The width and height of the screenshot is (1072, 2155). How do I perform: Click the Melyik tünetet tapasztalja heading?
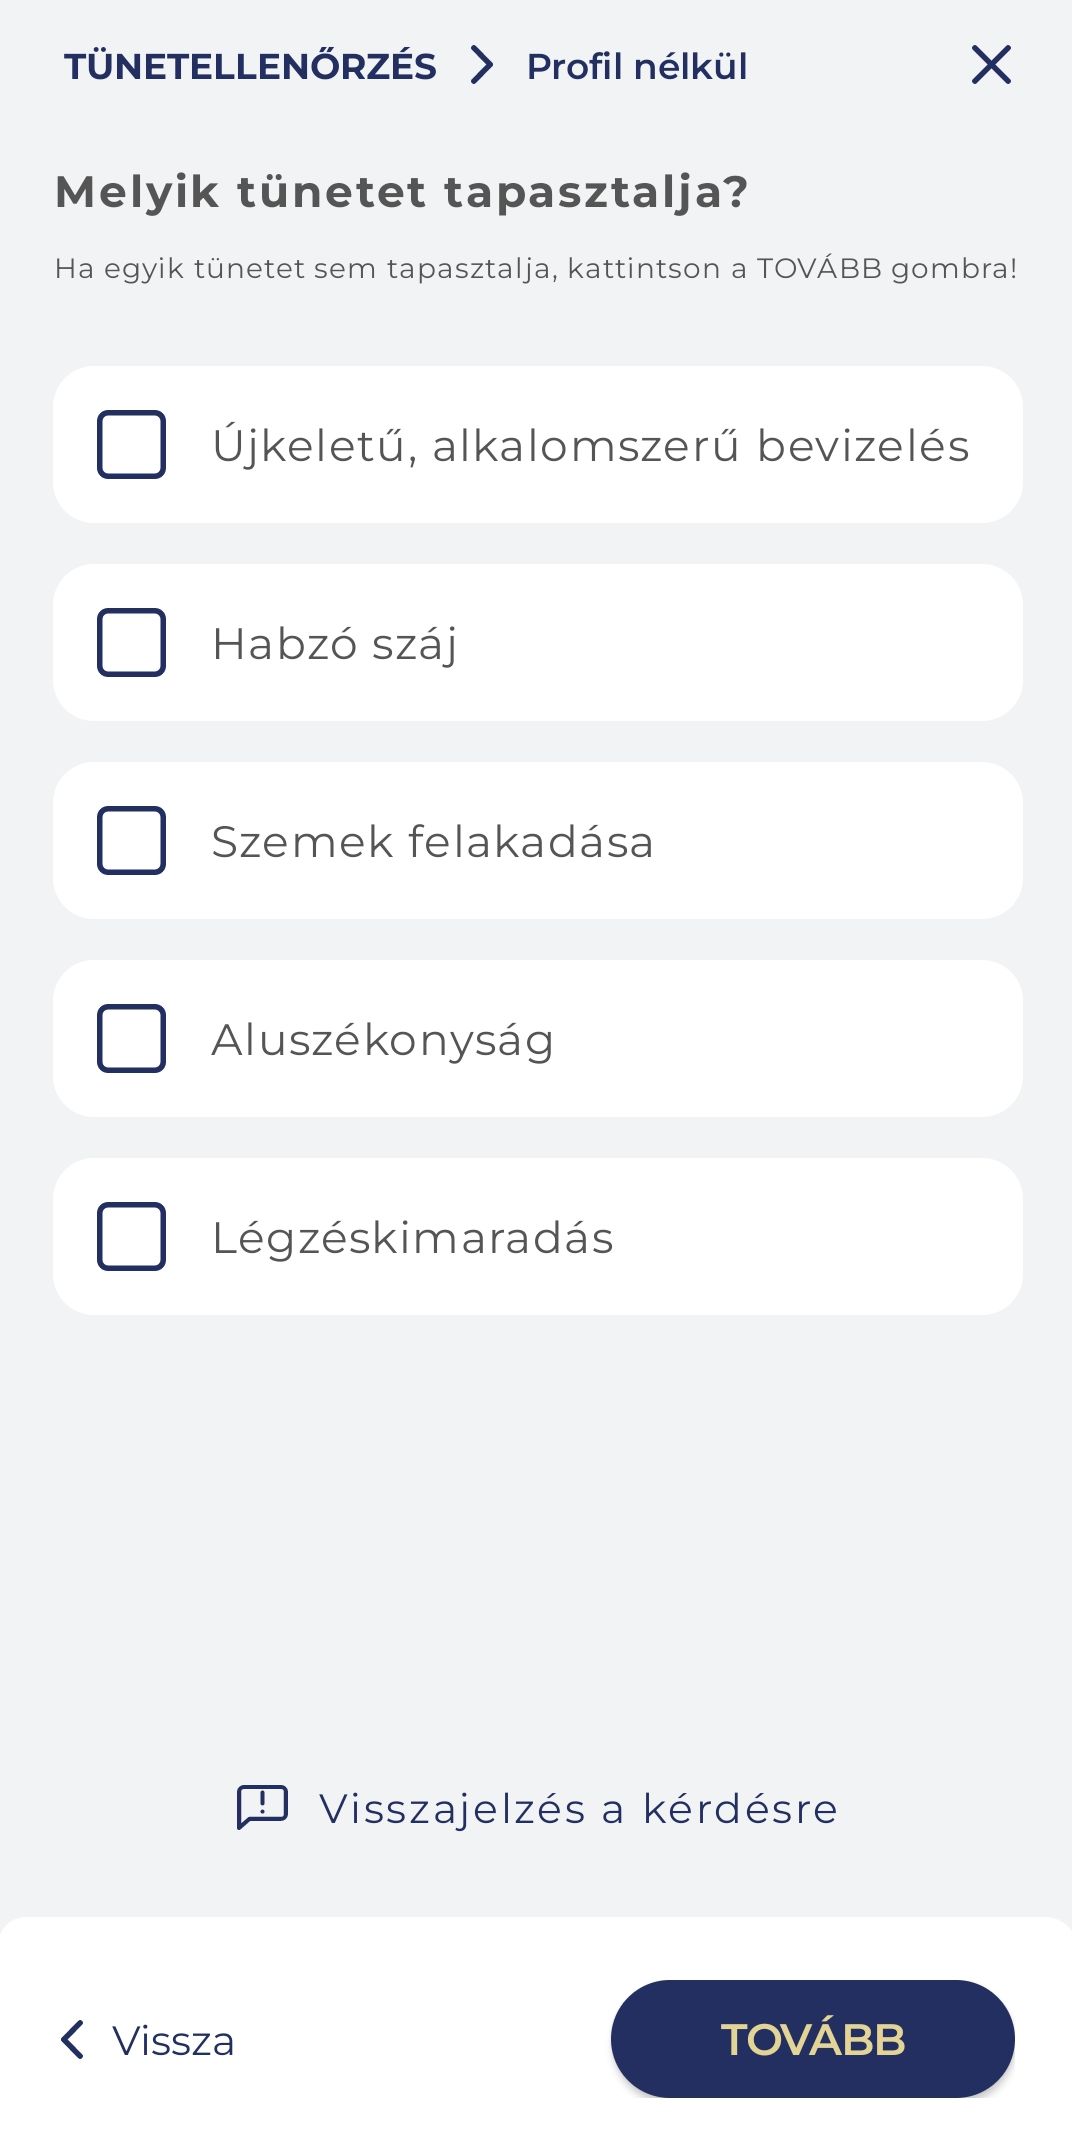coord(401,191)
